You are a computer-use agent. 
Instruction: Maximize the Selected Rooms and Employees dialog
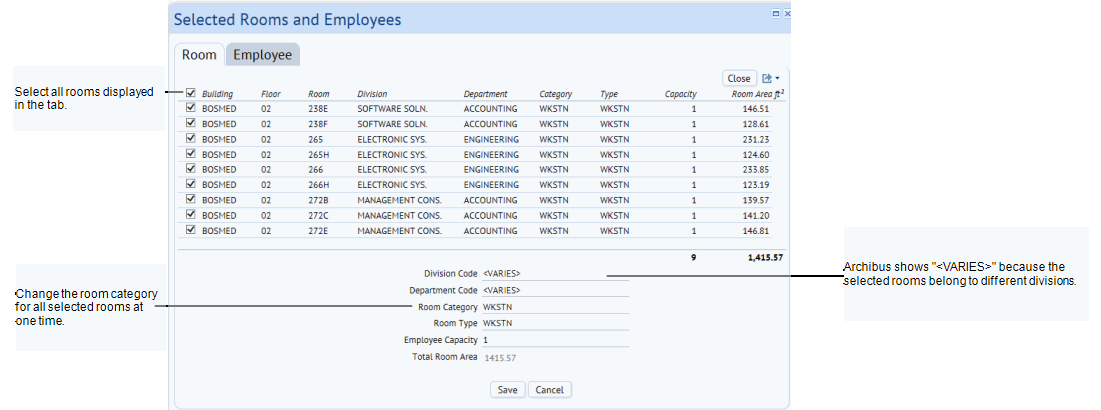[776, 14]
